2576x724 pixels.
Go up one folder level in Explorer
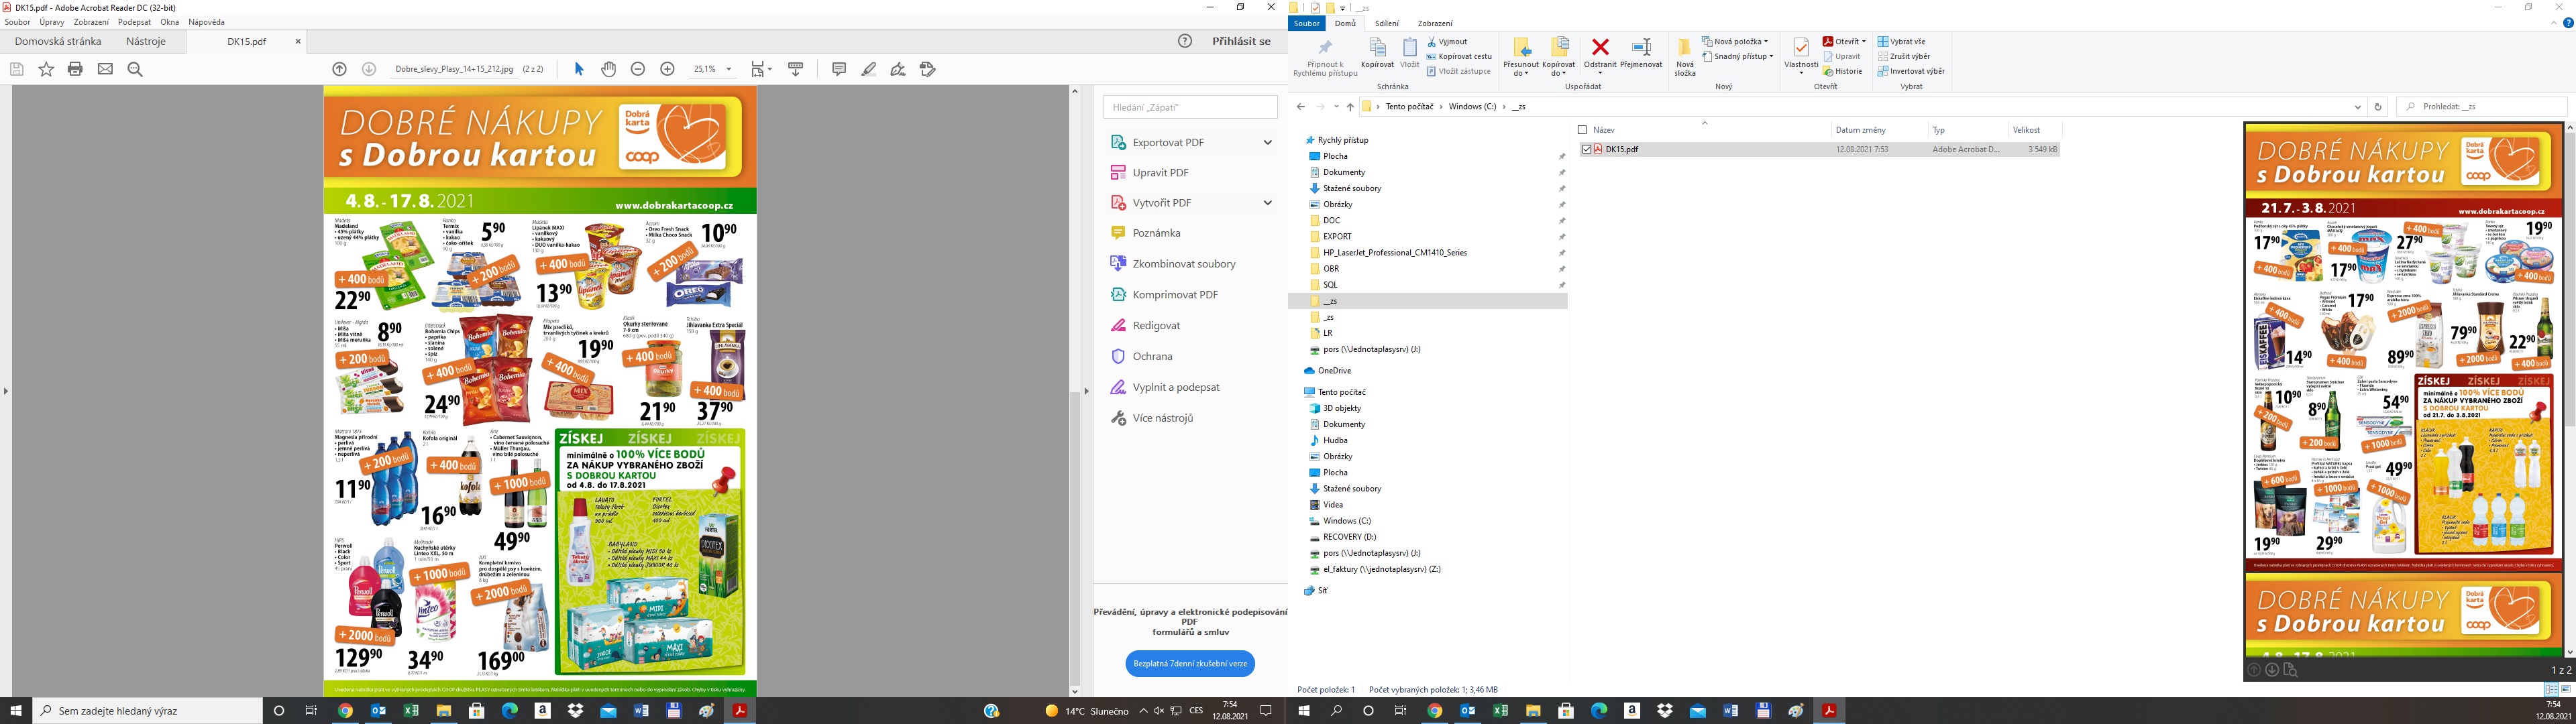(1350, 106)
